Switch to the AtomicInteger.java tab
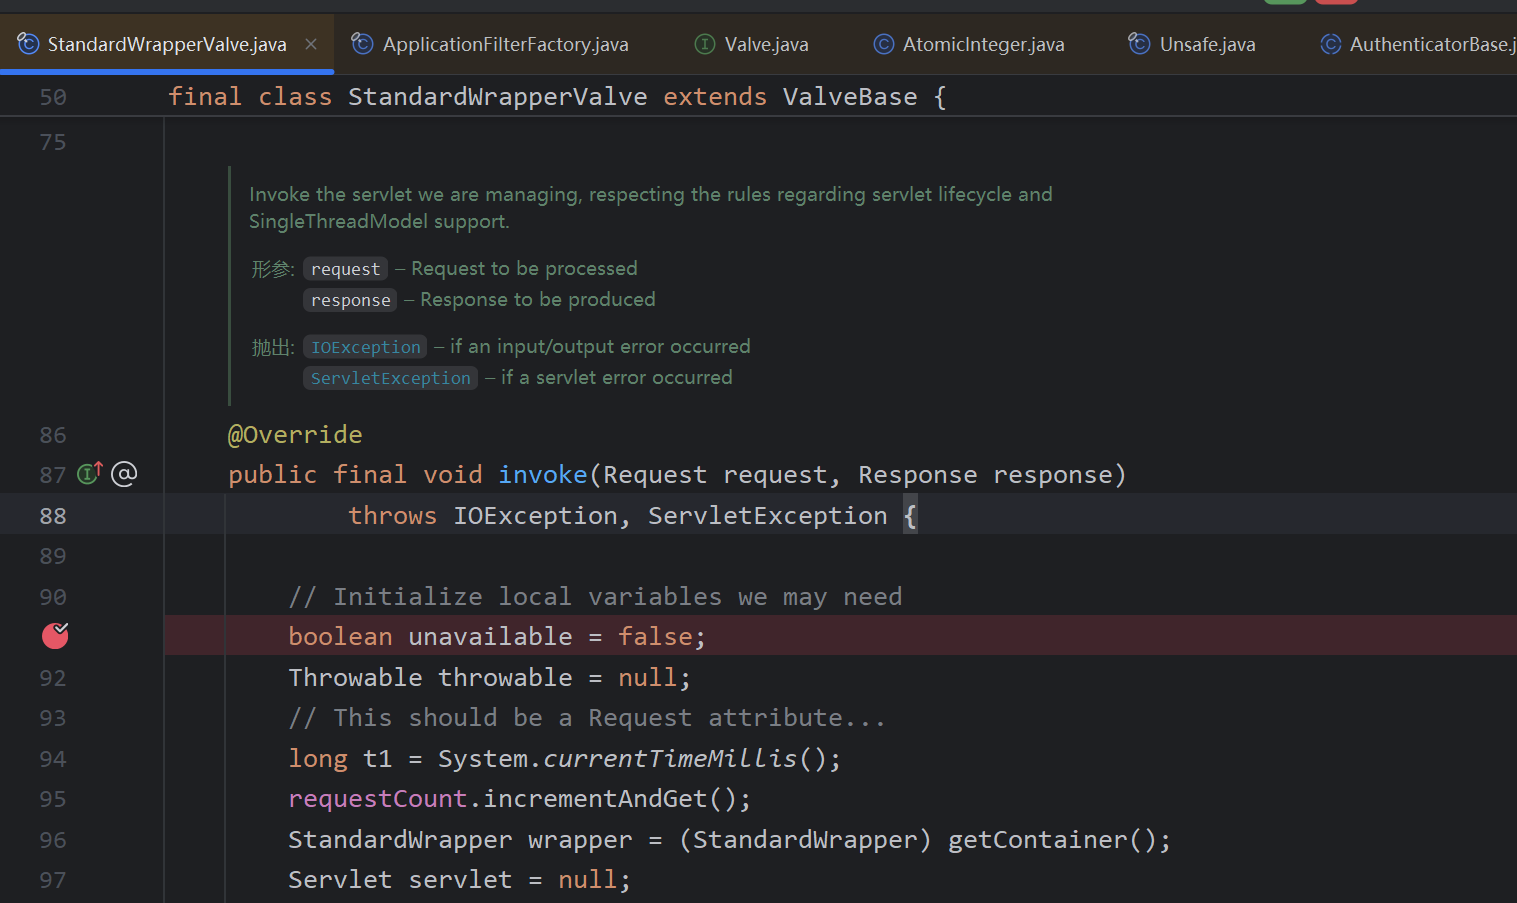The height and width of the screenshot is (903, 1517). (x=983, y=45)
